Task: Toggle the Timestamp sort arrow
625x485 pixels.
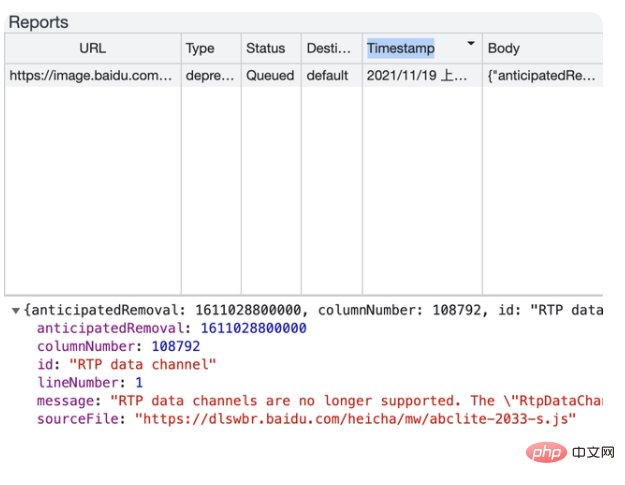Action: 471,43
